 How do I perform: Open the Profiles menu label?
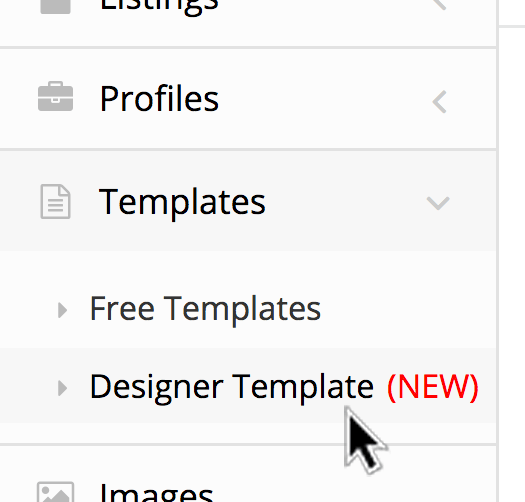[159, 99]
